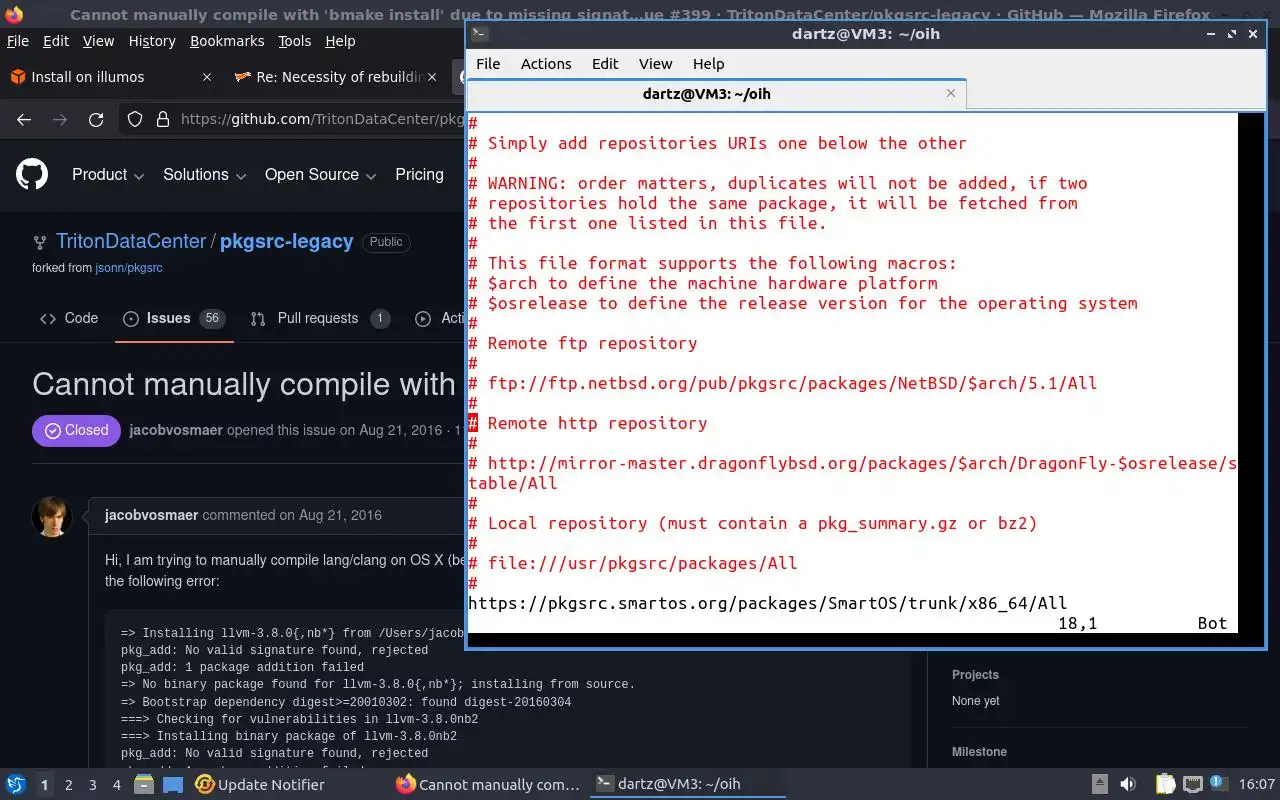This screenshot has width=1280, height=800.
Task: Close the terminal tab dartz@VM3: ~/oih
Action: coord(950,93)
